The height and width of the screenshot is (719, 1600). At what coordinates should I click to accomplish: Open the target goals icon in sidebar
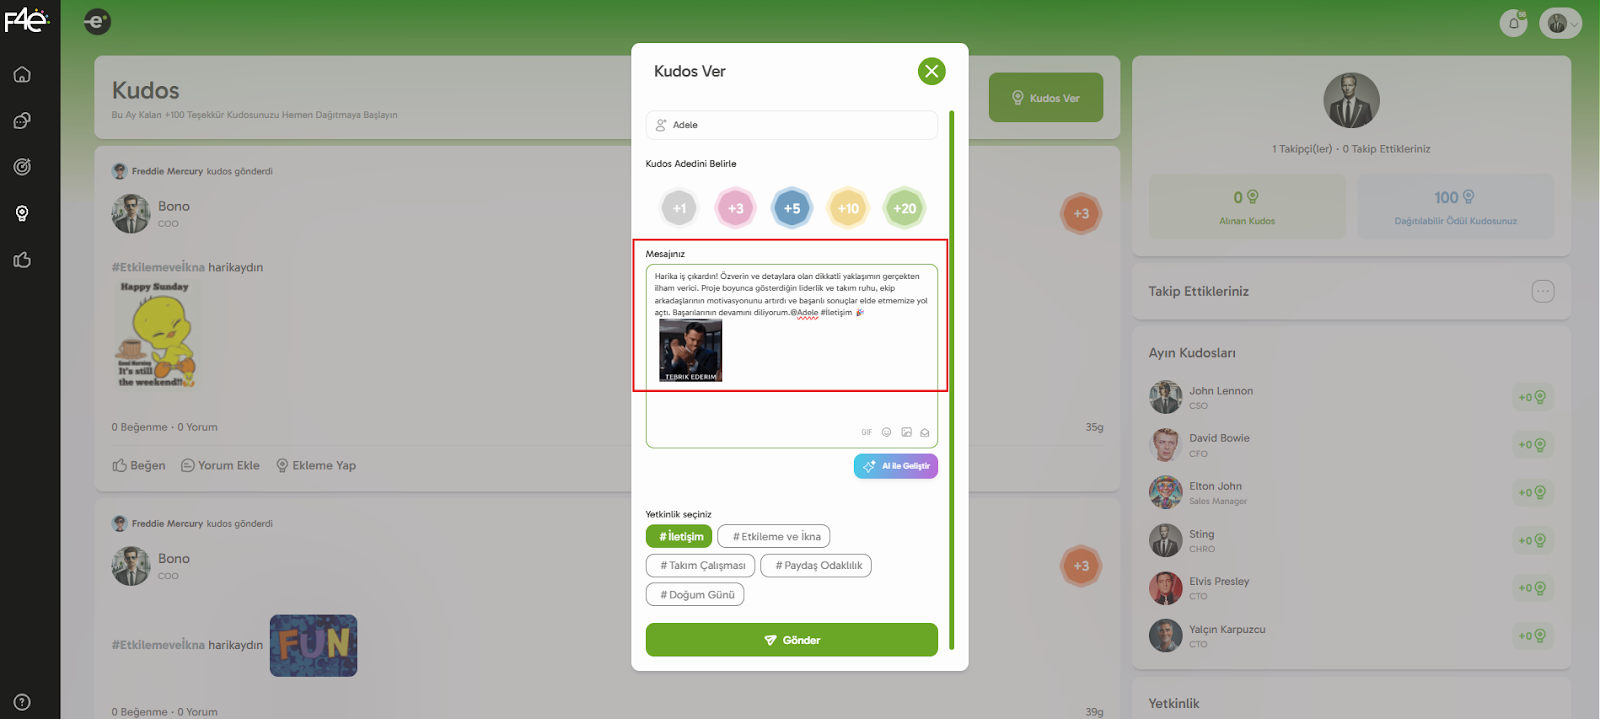coord(22,167)
